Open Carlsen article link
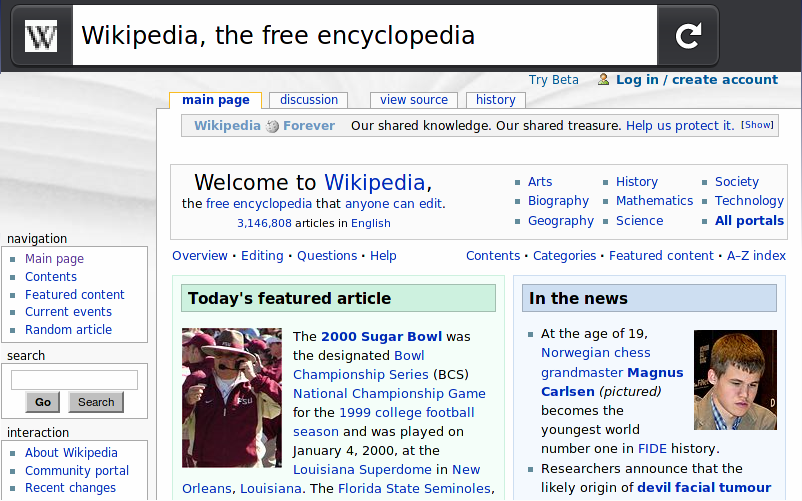The image size is (802, 501). 568,392
